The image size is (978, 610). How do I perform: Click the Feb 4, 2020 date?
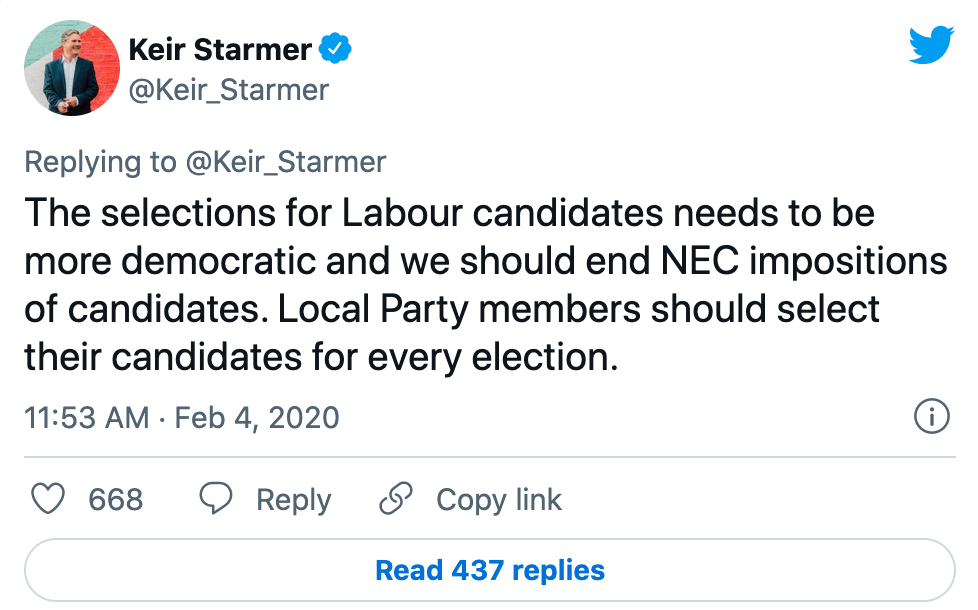(x=257, y=417)
